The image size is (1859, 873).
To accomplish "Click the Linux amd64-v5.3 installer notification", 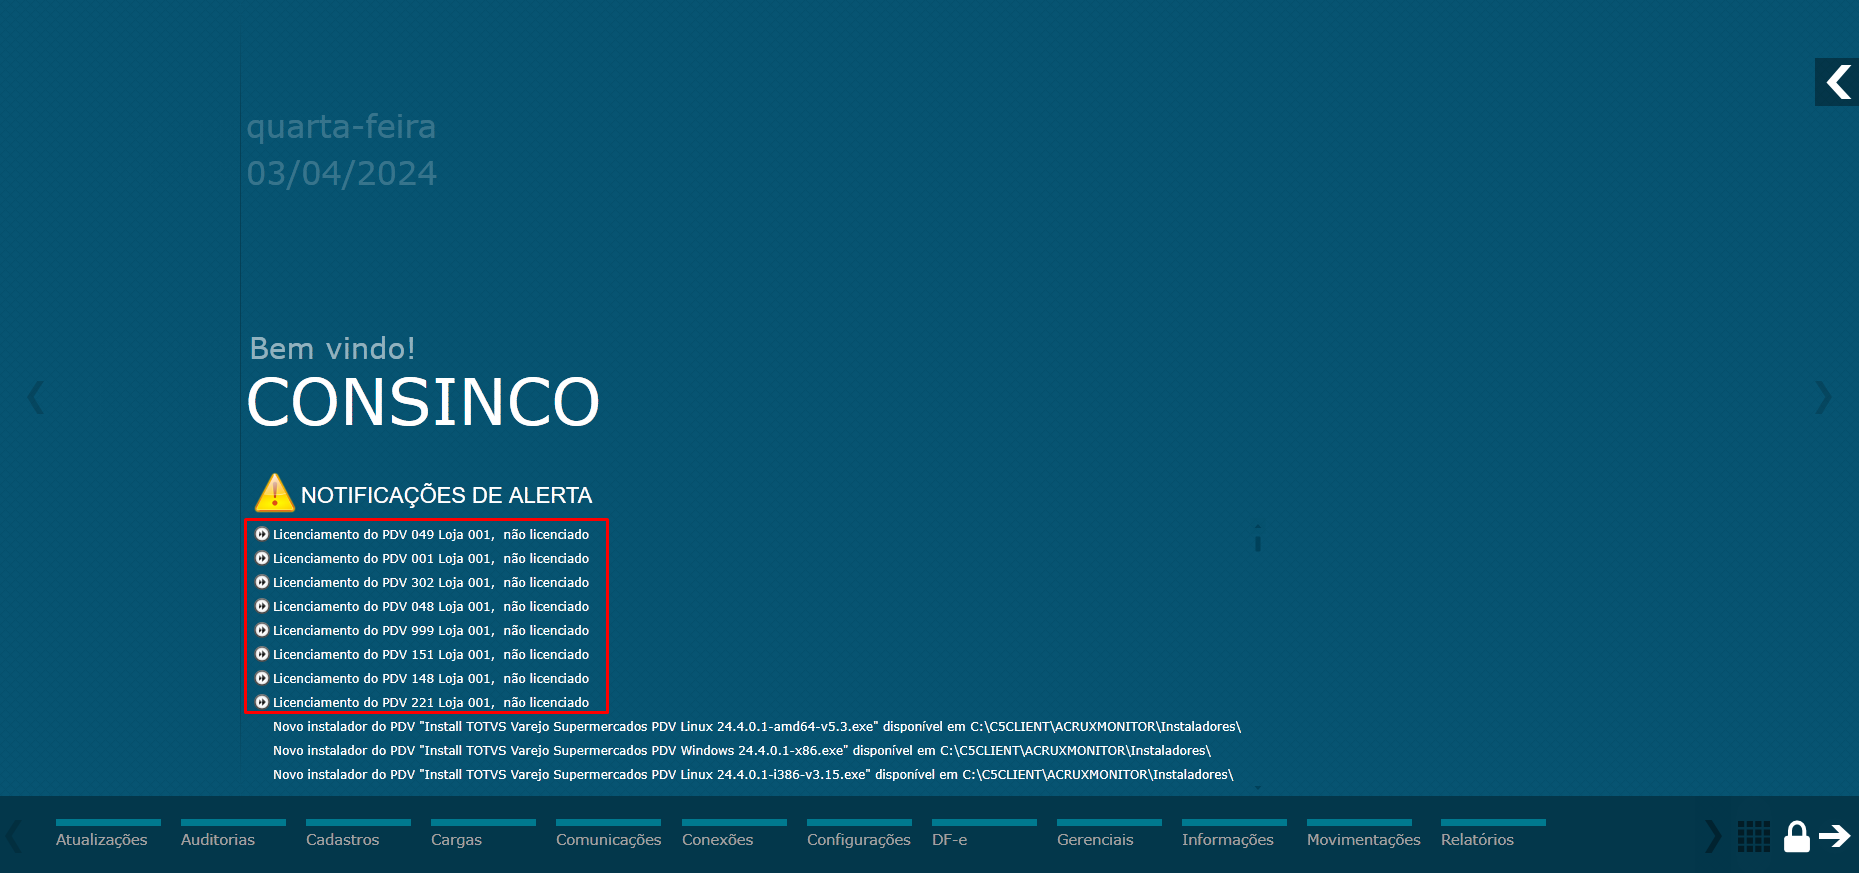I will click(x=757, y=726).
